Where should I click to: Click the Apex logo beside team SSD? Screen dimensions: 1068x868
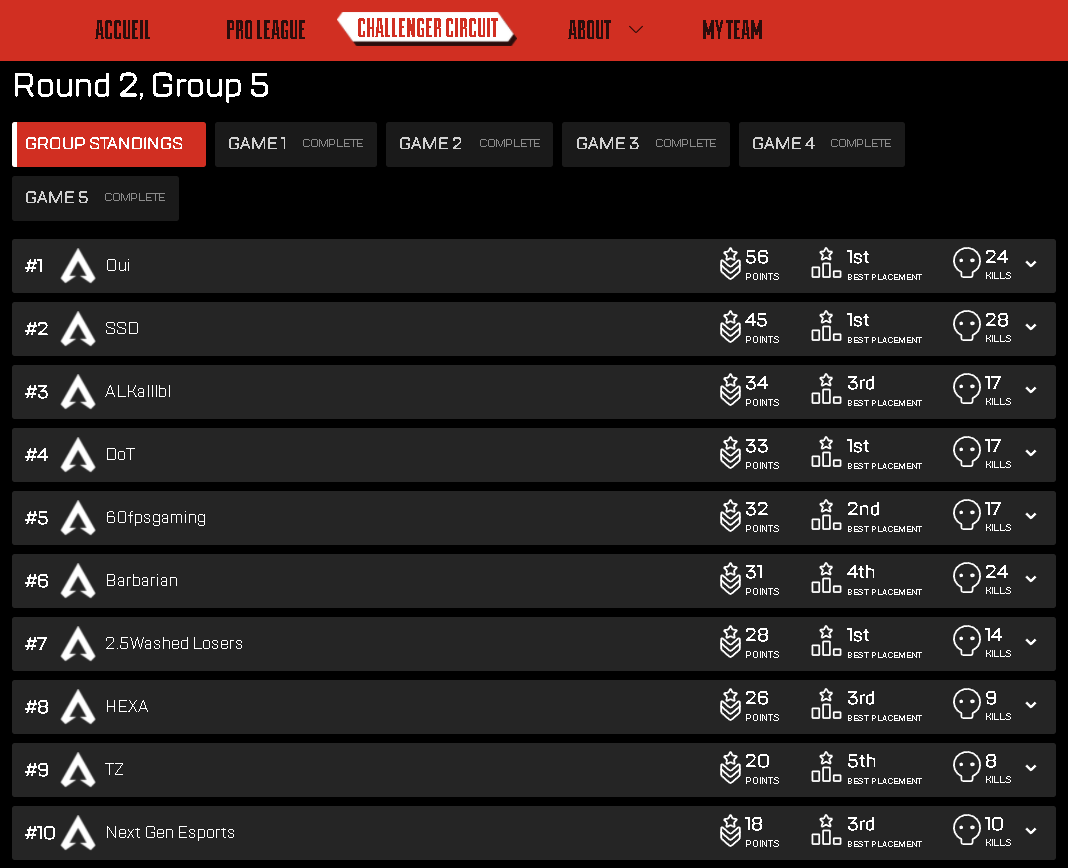[78, 328]
